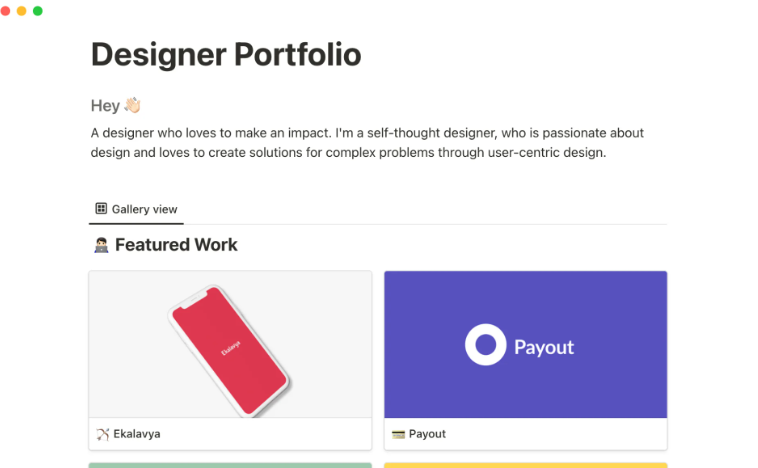758x468 pixels.
Task: Click the technologist emoji before Featured Work
Action: (100, 245)
